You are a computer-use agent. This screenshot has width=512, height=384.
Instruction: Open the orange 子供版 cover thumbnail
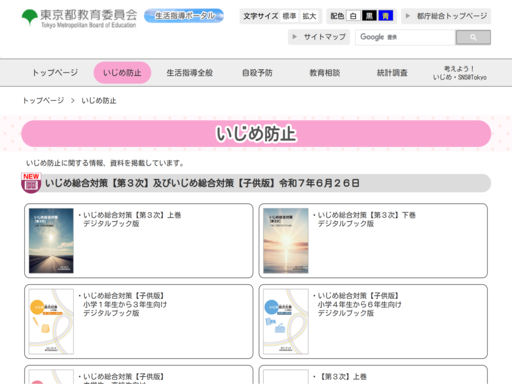pos(51,322)
